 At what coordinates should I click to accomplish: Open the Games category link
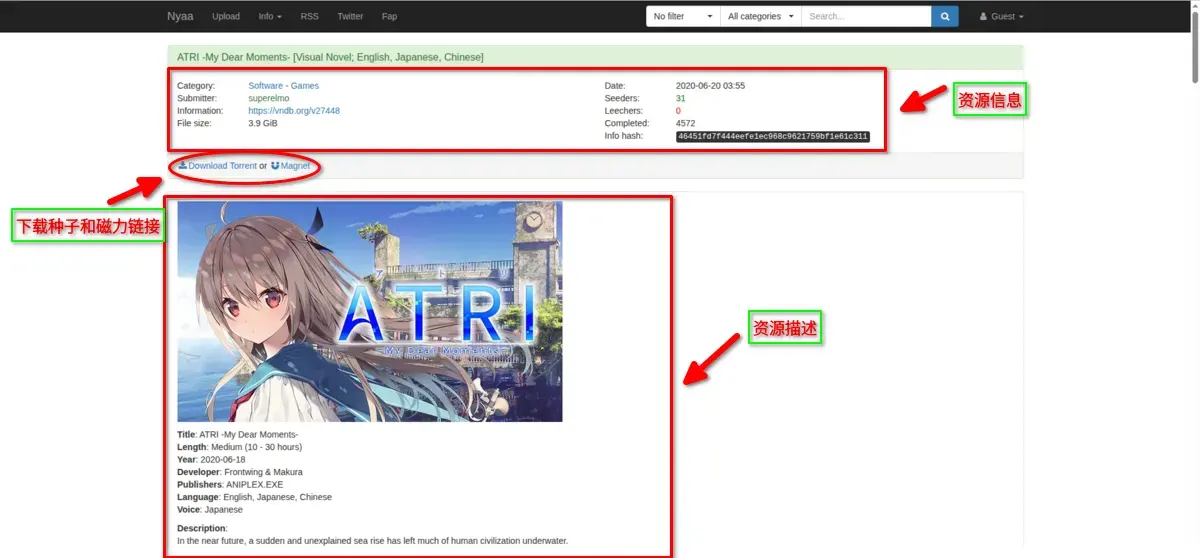304,86
